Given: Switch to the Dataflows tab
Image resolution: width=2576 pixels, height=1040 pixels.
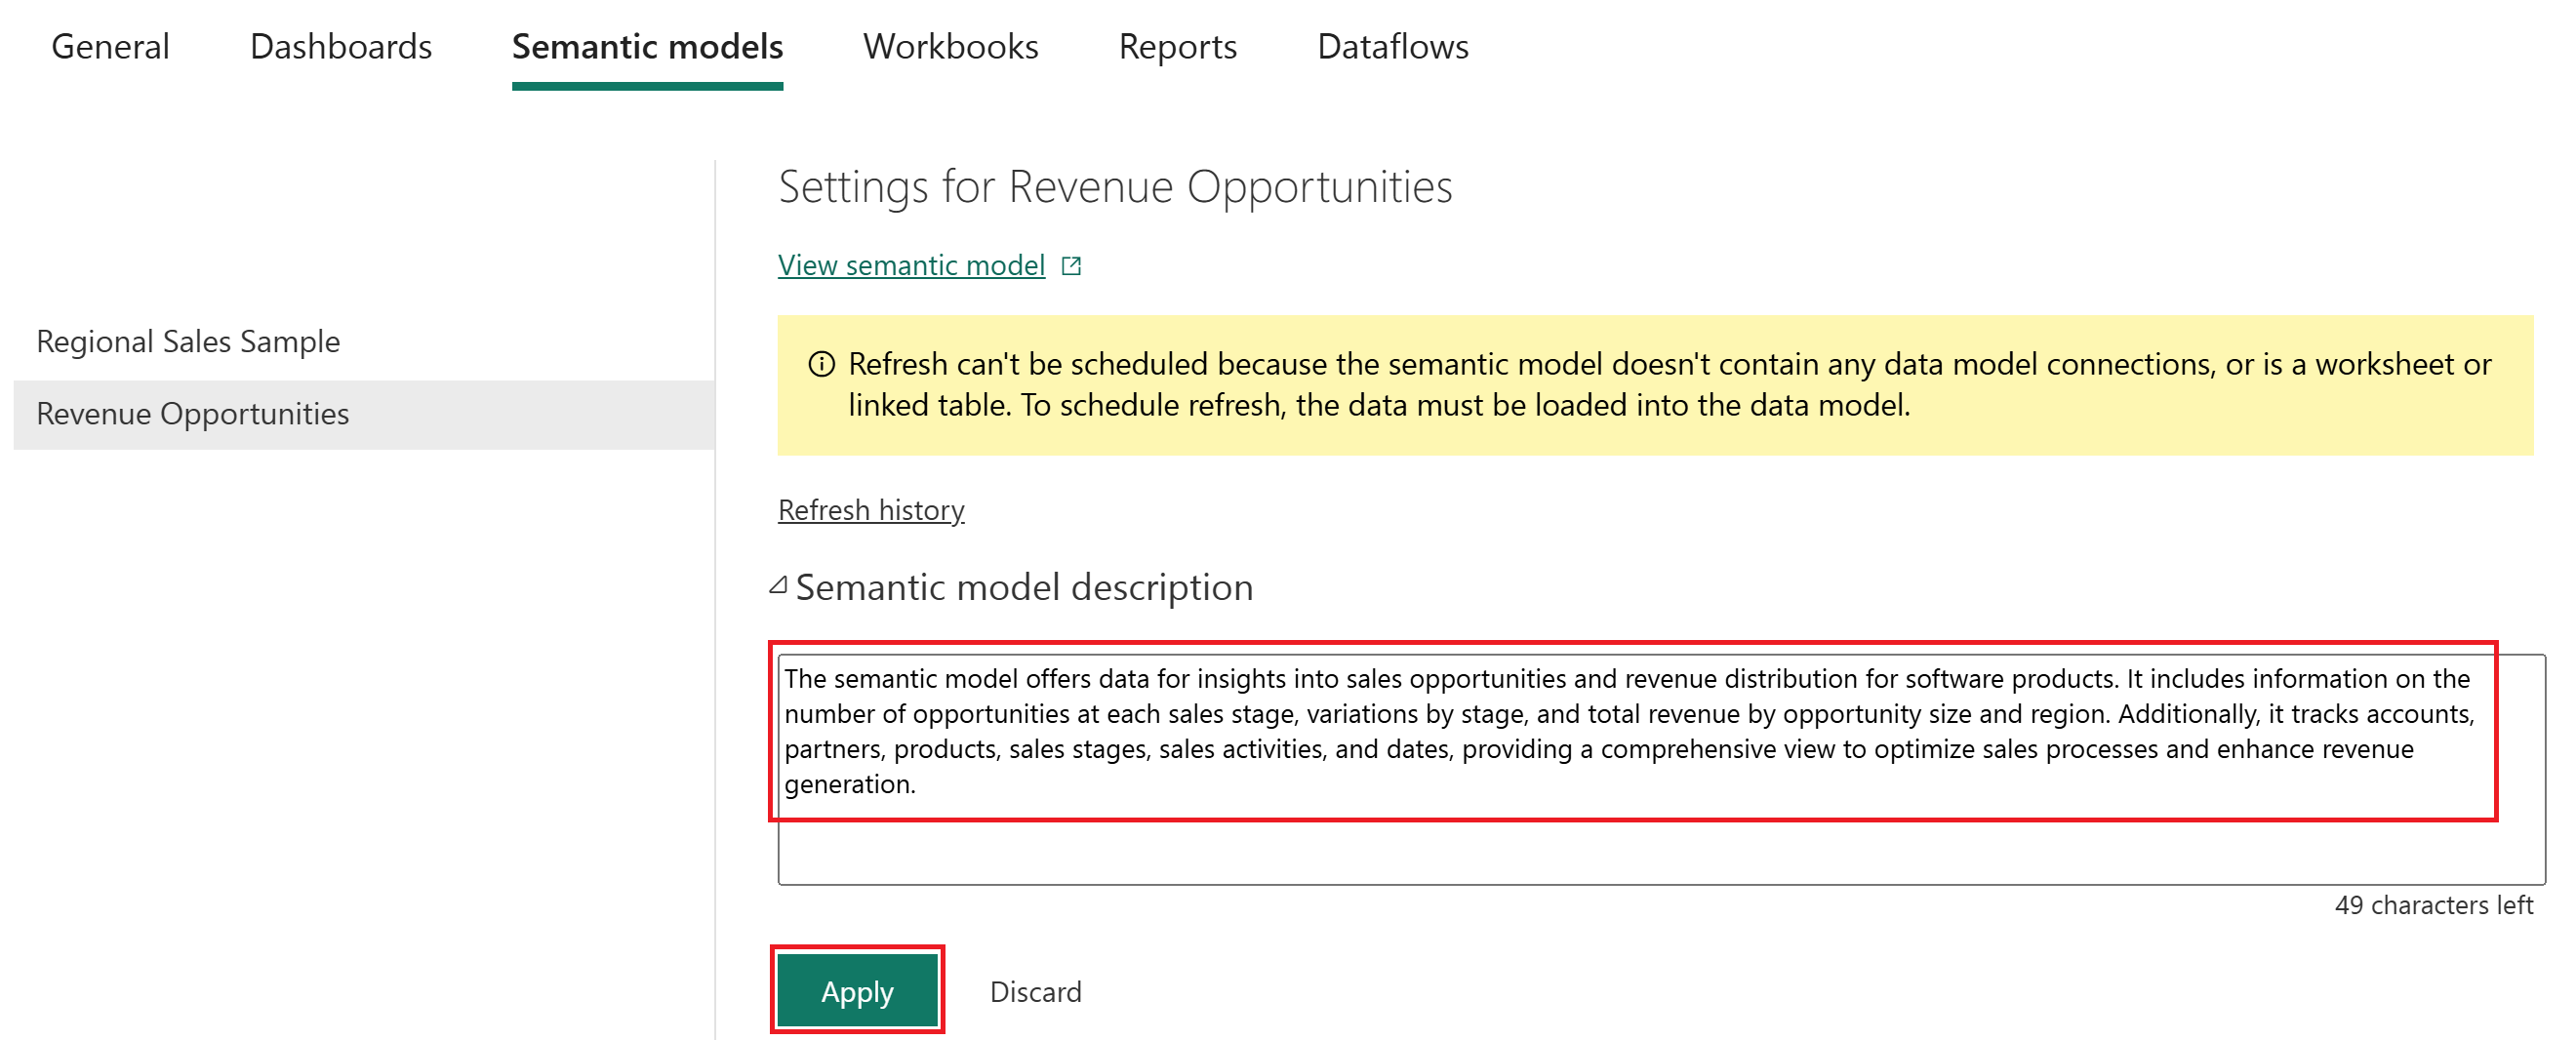Looking at the screenshot, I should (1392, 47).
